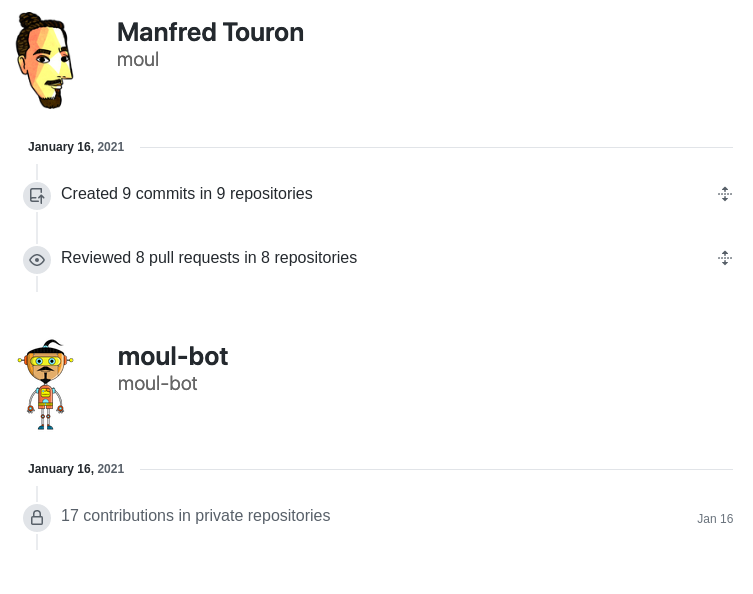Expand the 'Reviewed 8 pull requests' details
The height and width of the screenshot is (594, 753).
tap(725, 258)
